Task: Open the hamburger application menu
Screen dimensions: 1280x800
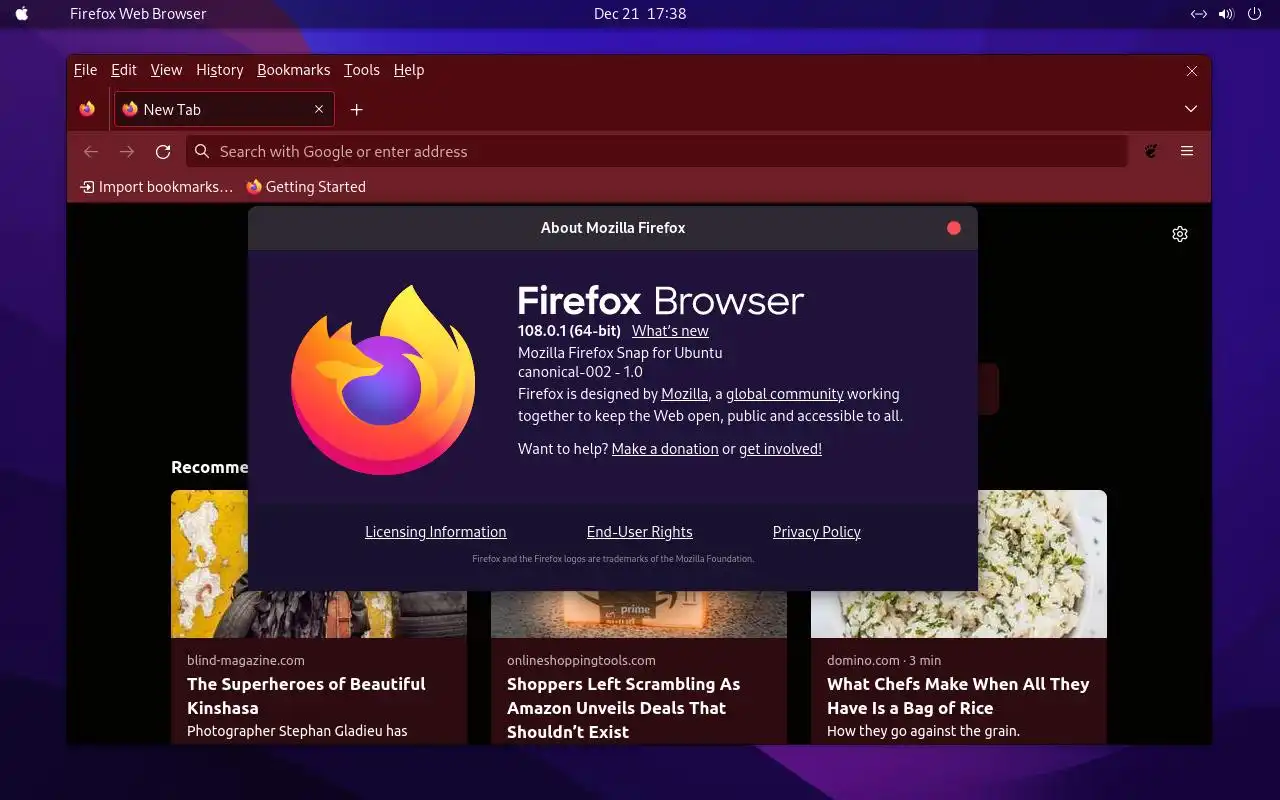Action: click(x=1187, y=151)
